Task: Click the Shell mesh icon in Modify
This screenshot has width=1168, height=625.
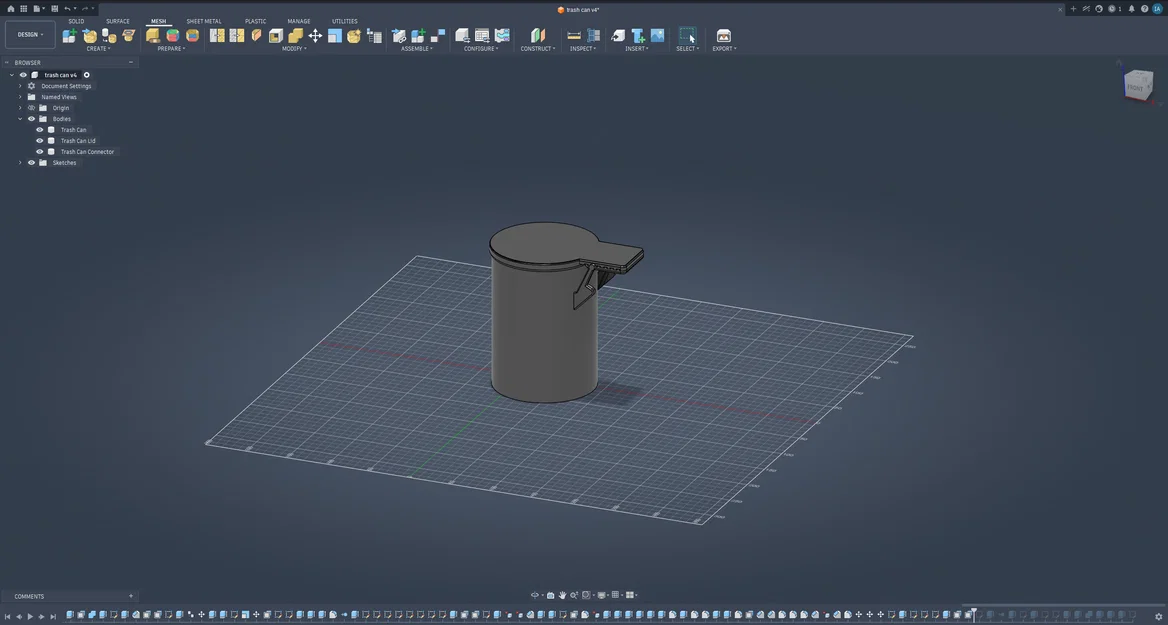Action: click(x=276, y=36)
